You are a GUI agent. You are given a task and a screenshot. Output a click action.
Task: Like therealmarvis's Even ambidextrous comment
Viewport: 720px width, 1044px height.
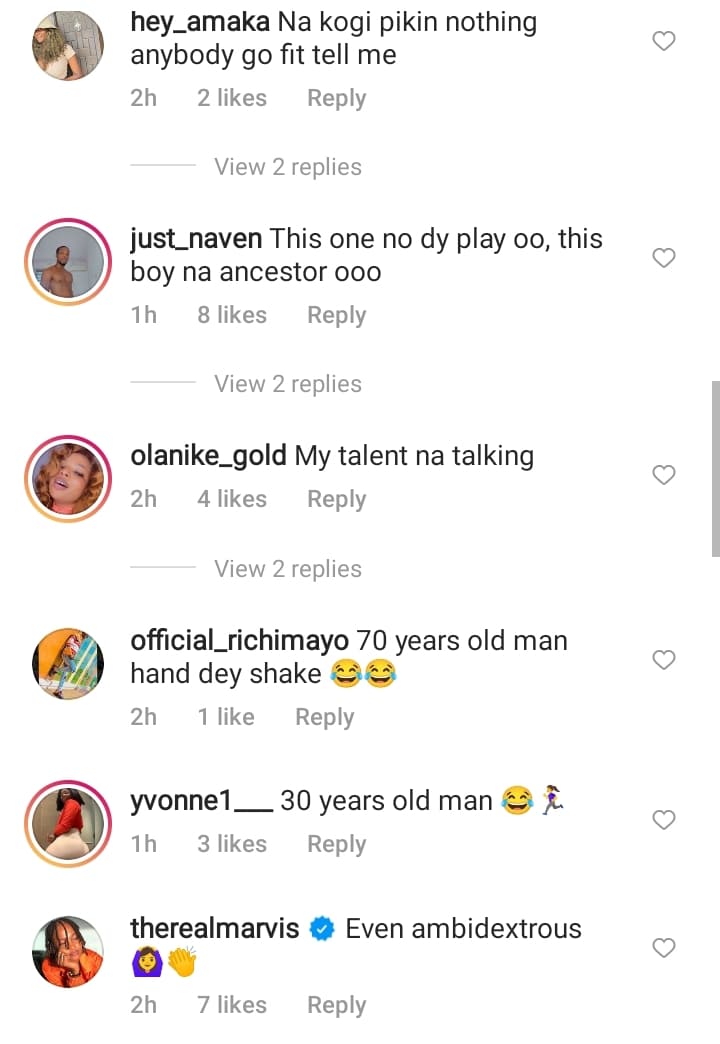point(664,947)
